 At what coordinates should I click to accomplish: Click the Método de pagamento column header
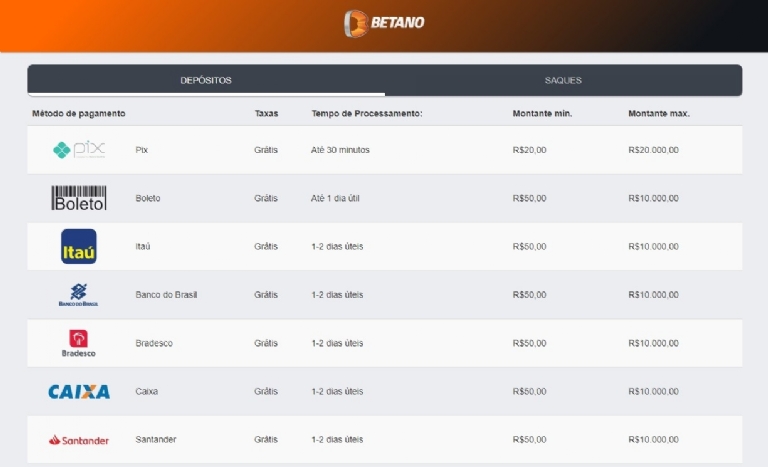(x=78, y=113)
